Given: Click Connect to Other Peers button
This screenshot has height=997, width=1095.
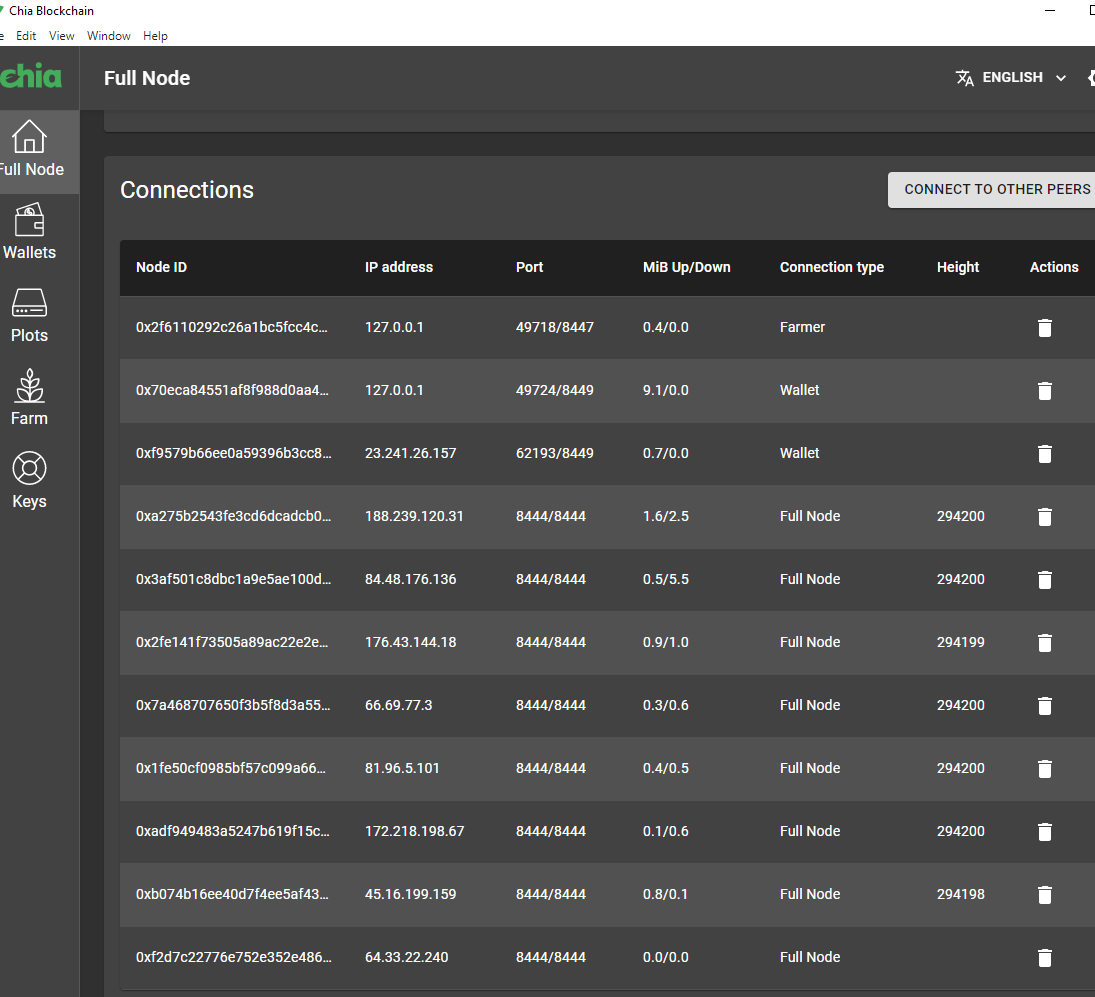Looking at the screenshot, I should (x=992, y=189).
